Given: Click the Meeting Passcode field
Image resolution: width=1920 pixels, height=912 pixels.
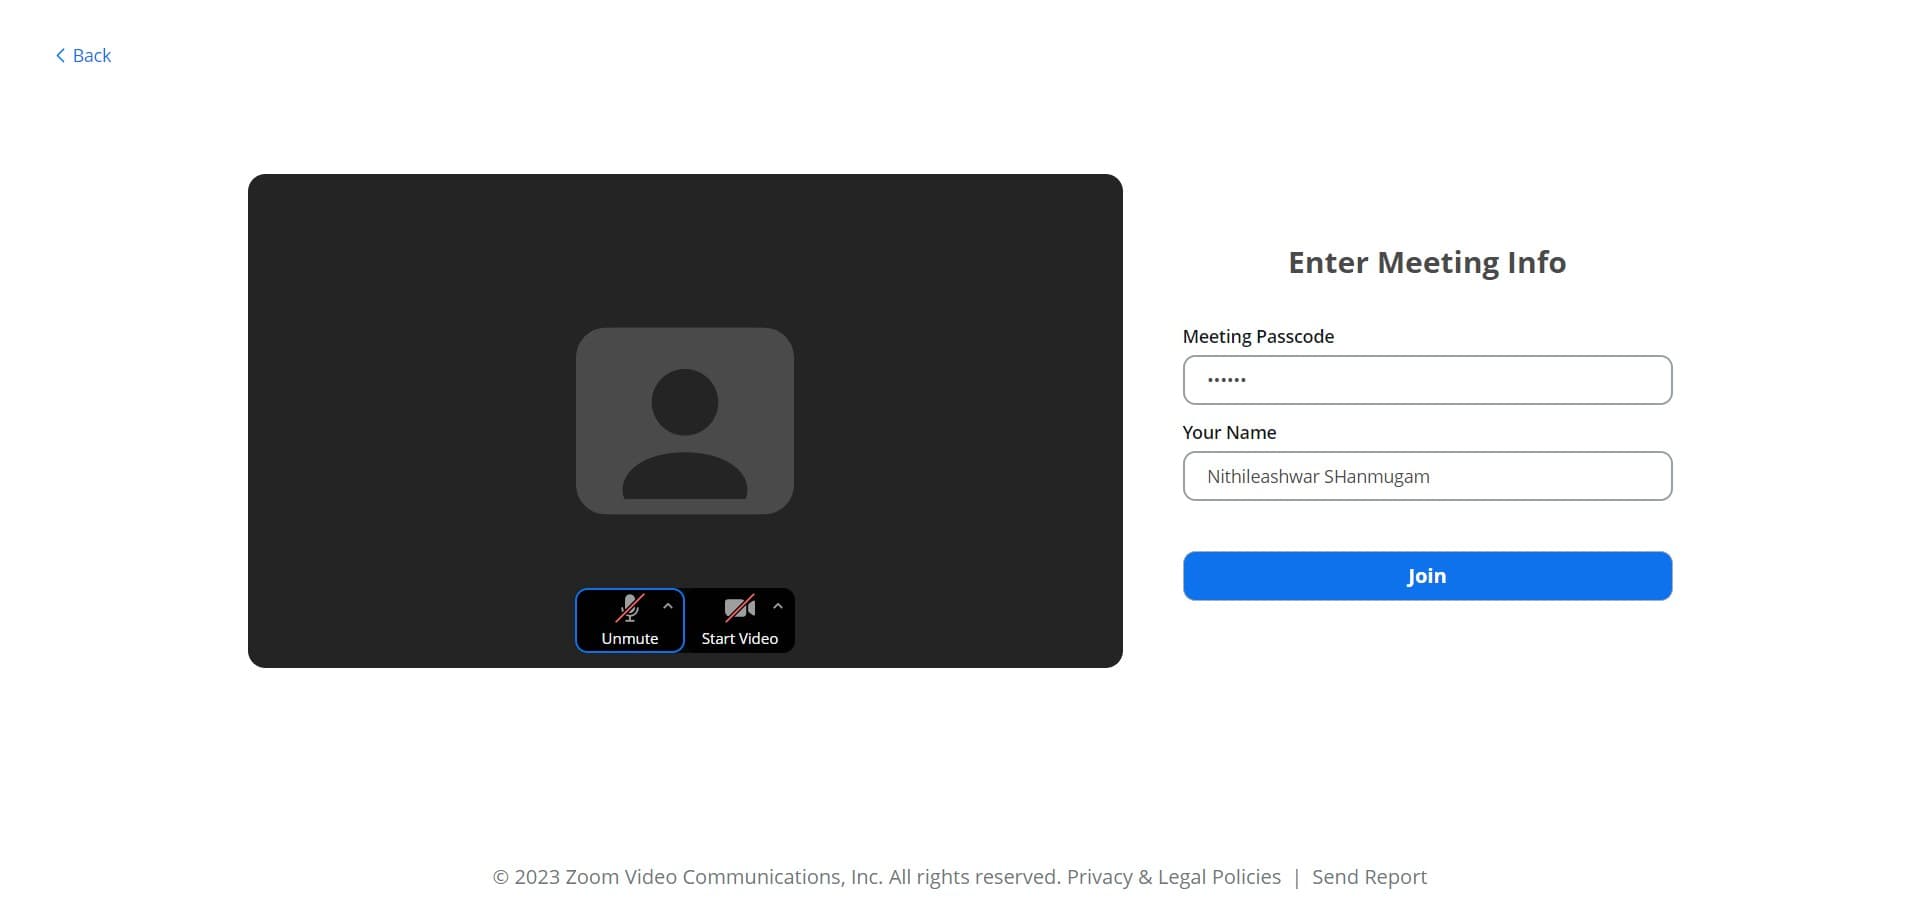Looking at the screenshot, I should click(x=1426, y=380).
